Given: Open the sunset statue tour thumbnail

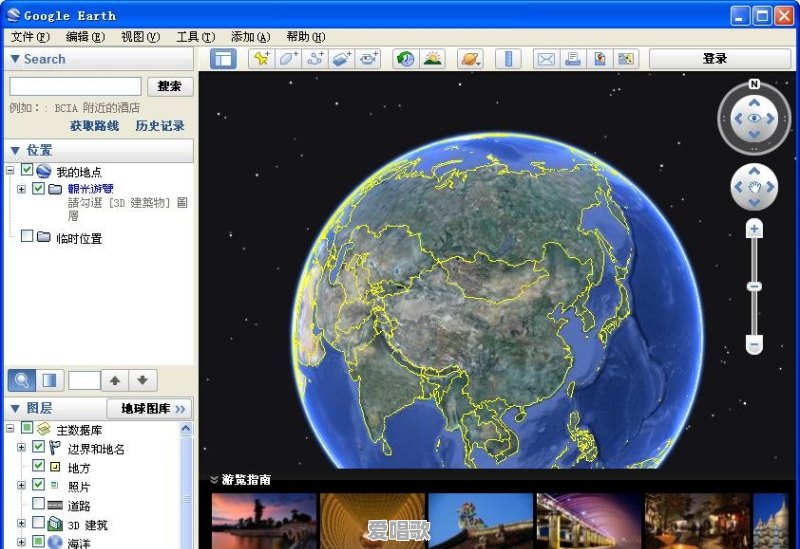Looking at the screenshot, I should [264, 521].
